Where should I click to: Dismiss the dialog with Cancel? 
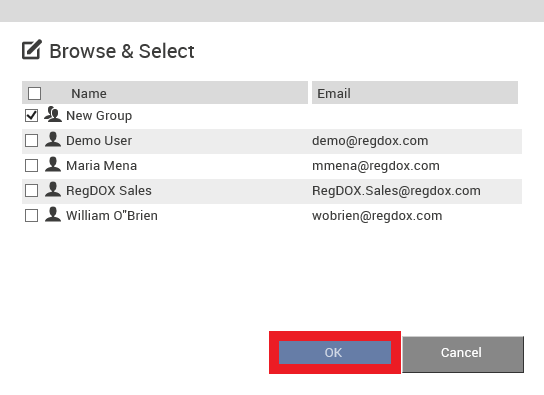pyautogui.click(x=463, y=354)
